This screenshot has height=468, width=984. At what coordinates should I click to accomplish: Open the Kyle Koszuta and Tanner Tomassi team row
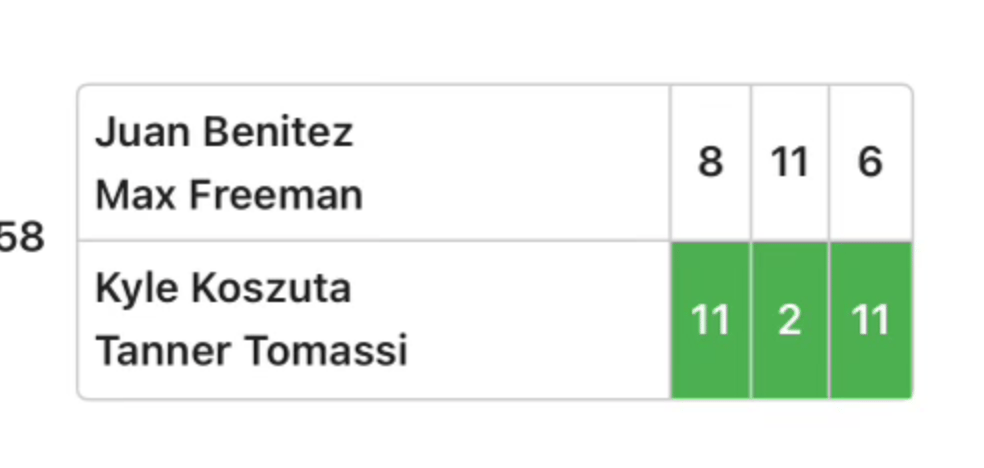click(x=495, y=320)
